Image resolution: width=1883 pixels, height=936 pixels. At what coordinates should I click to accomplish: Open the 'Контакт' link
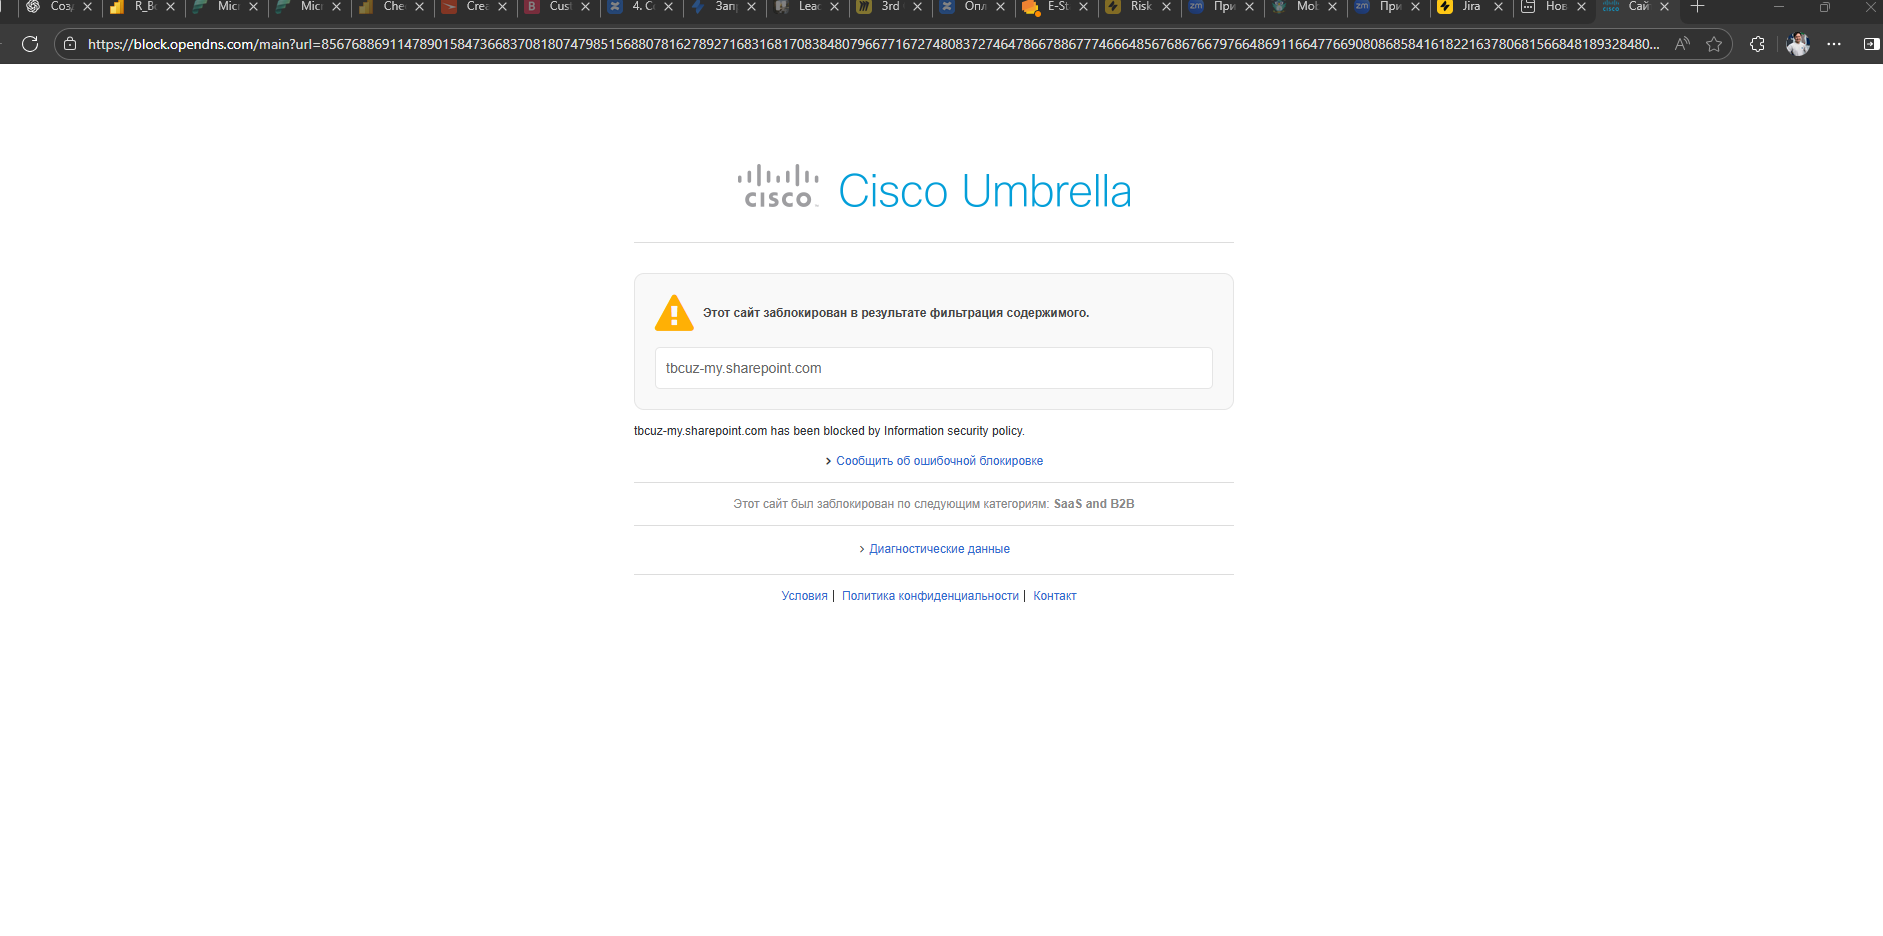[1055, 596]
